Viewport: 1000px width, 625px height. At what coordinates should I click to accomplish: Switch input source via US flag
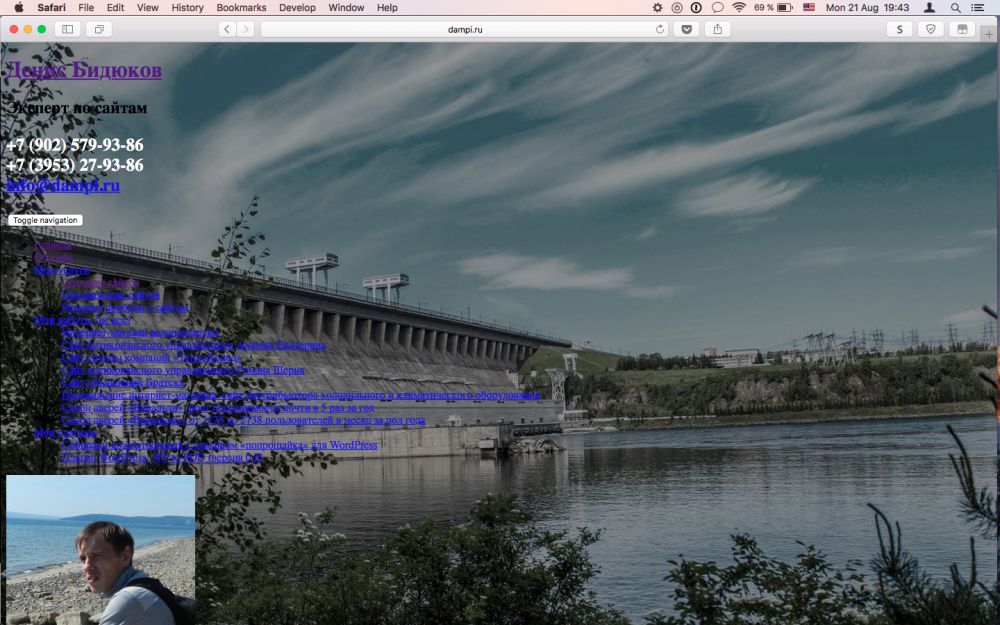(809, 8)
